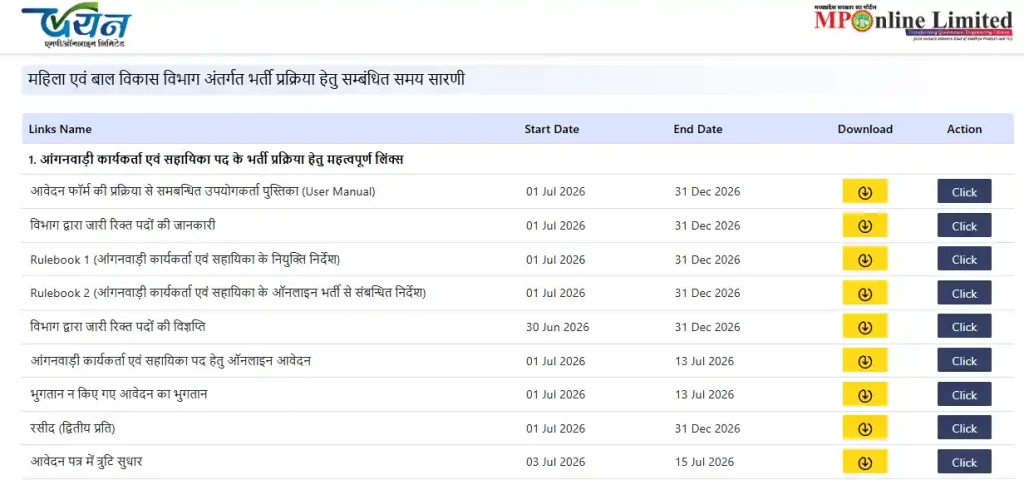Click button for 'रिक्त पदों की विज्ञप्ति' row

click(964, 327)
